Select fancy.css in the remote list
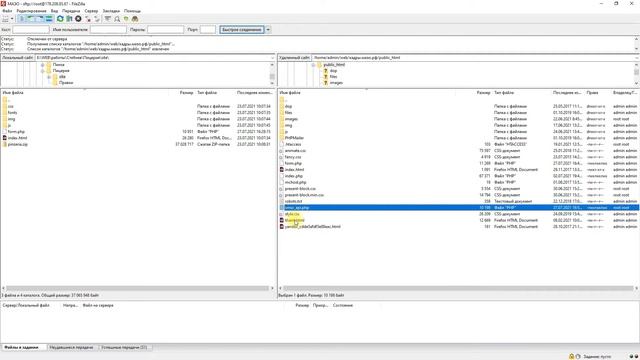Viewport: 640px width, 360px height. click(x=293, y=157)
